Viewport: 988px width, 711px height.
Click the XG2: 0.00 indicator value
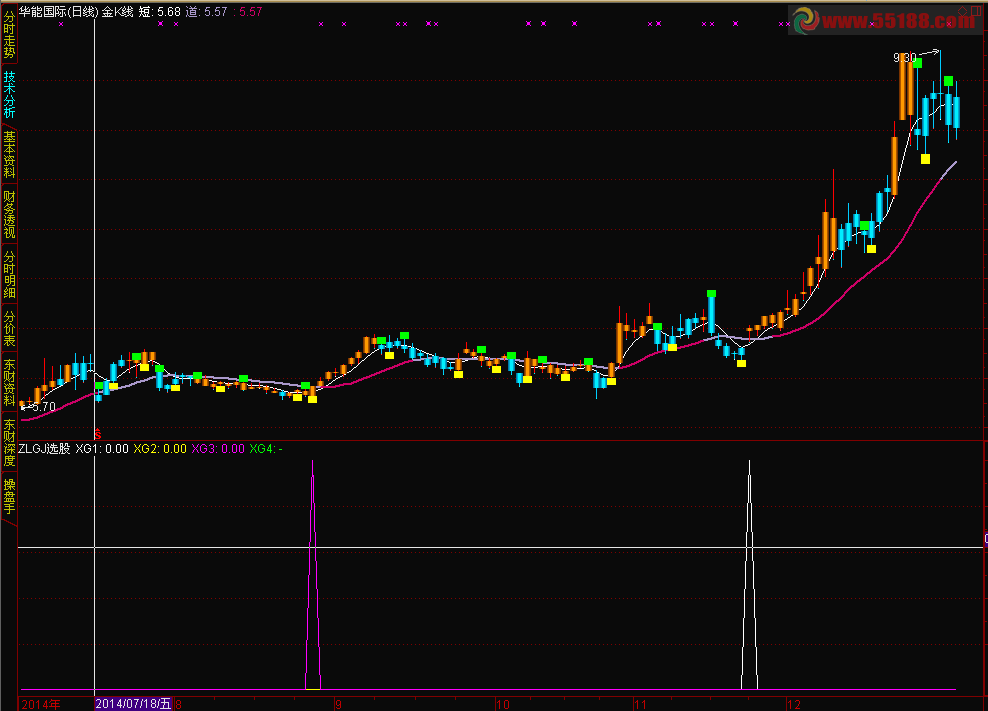pyautogui.click(x=160, y=449)
